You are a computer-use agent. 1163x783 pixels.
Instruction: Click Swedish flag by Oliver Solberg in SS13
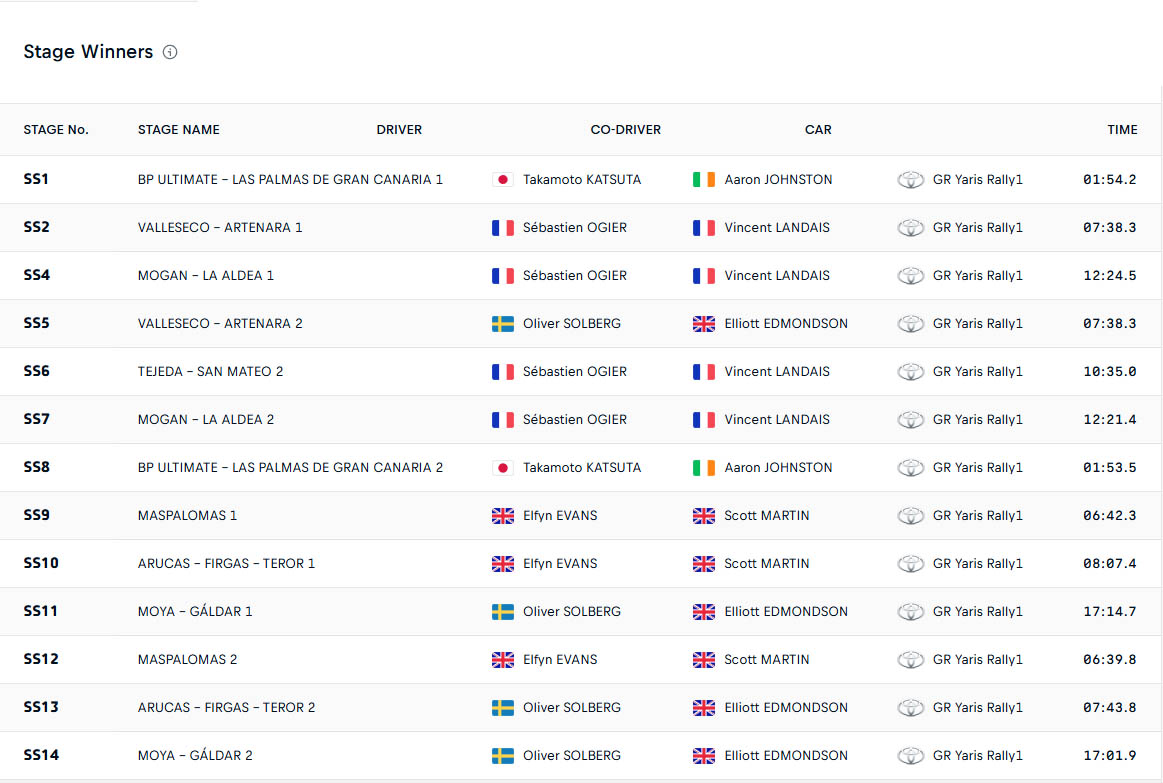pyautogui.click(x=503, y=708)
